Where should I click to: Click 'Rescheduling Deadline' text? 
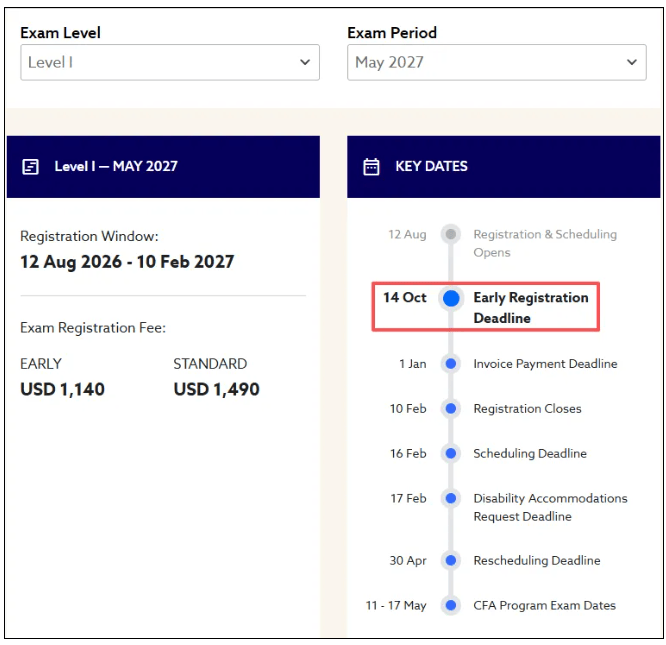tap(537, 561)
